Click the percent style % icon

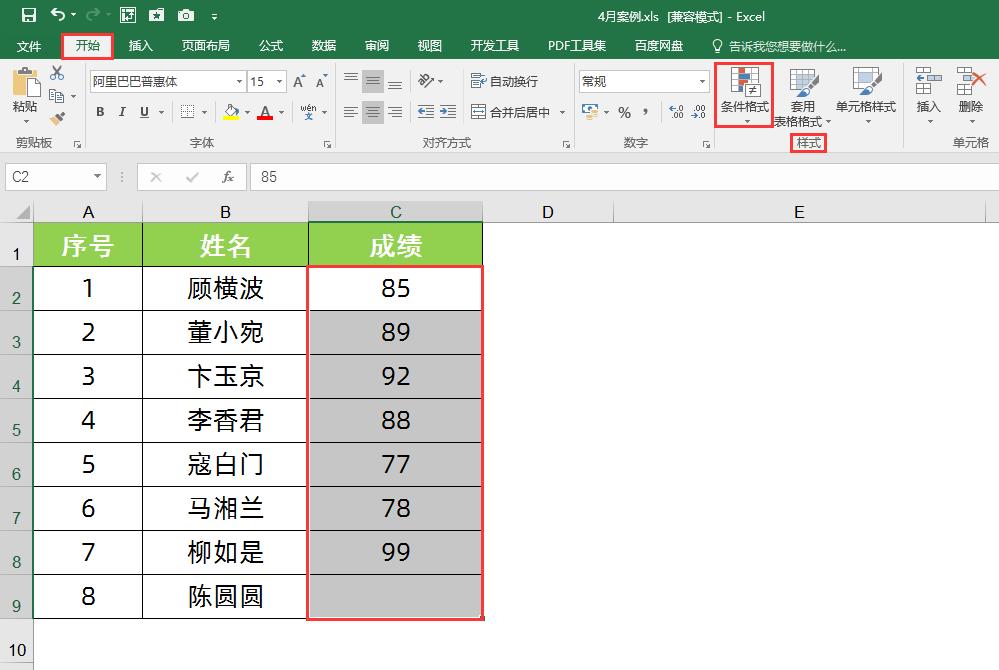point(624,113)
